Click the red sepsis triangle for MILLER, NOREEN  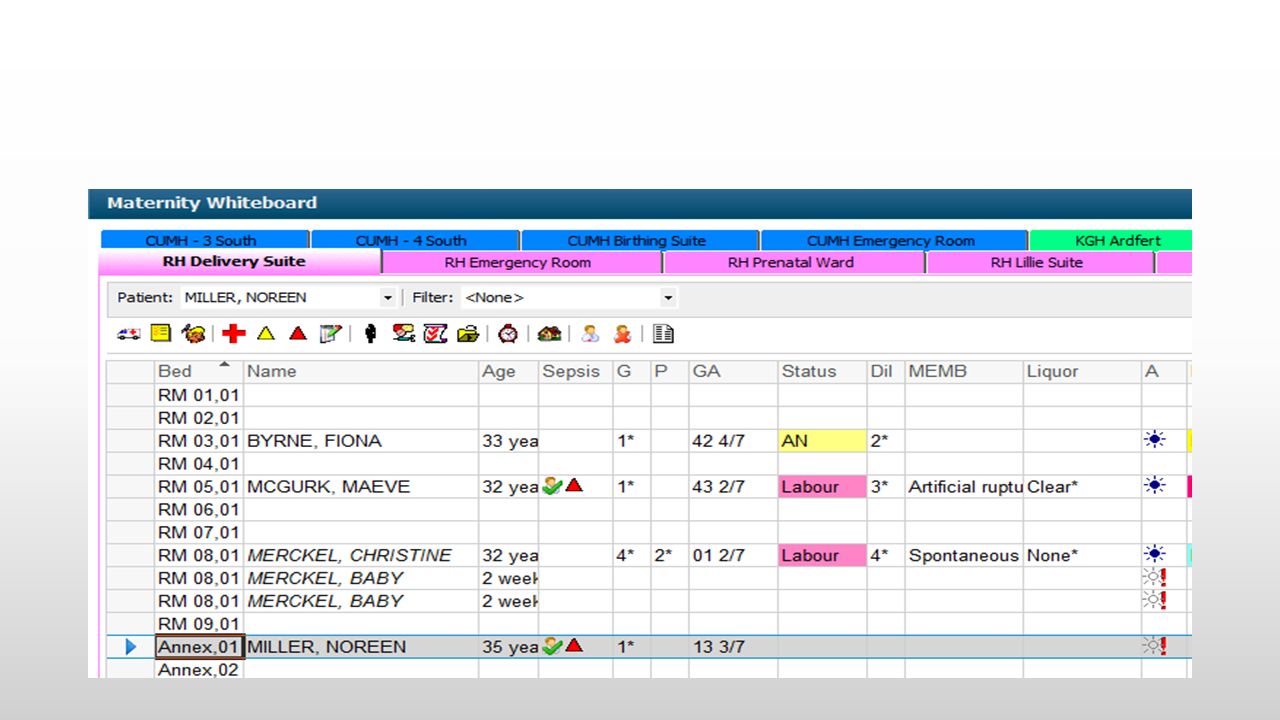574,645
